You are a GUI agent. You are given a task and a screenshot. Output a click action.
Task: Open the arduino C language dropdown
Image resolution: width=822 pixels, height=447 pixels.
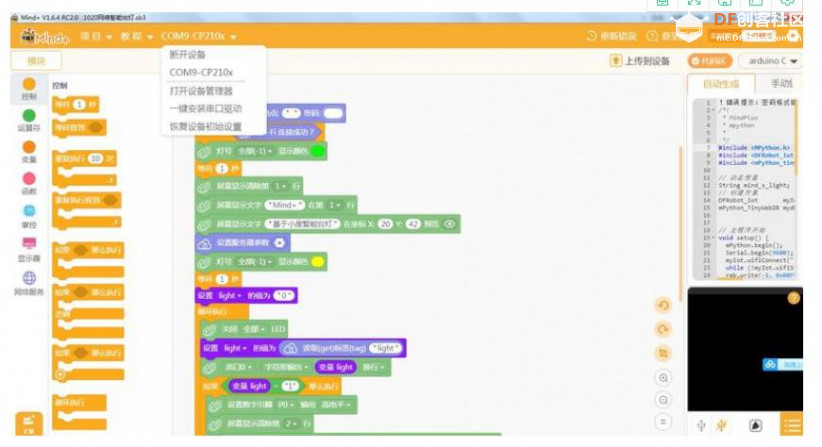coord(771,61)
